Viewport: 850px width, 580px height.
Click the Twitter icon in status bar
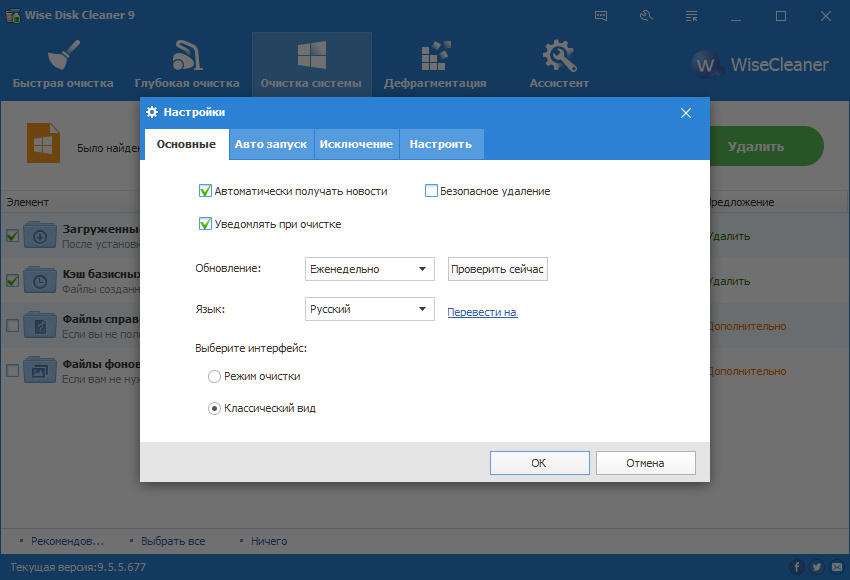pyautogui.click(x=817, y=567)
